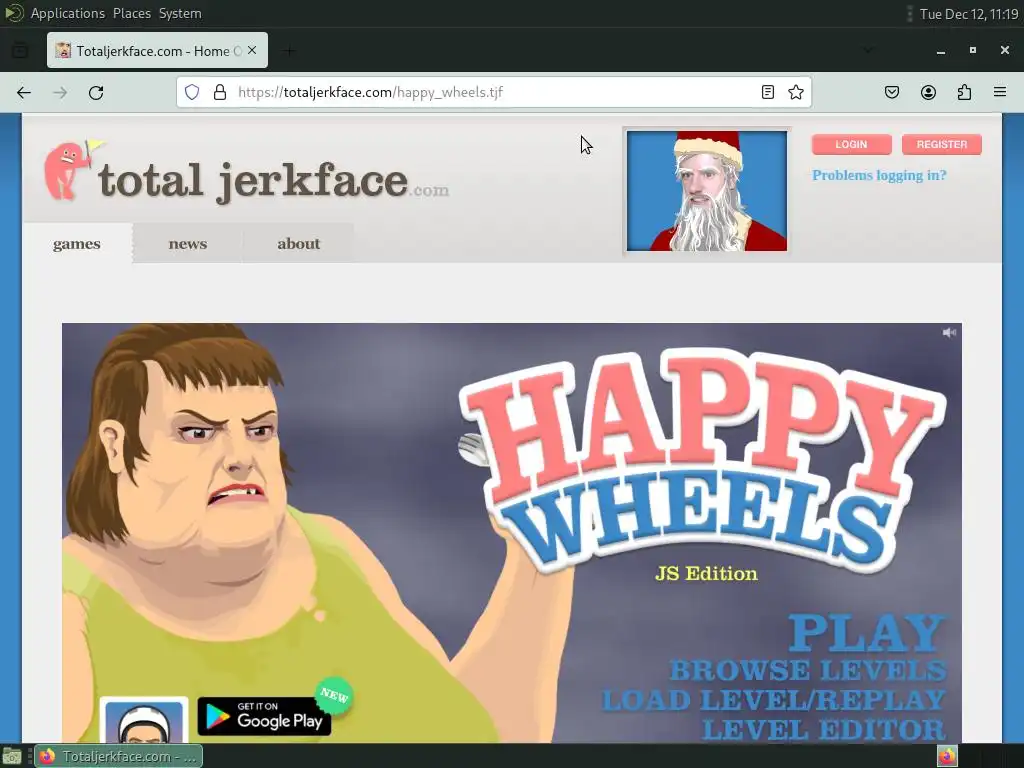Click LEVEL EDITOR in game menu

[x=824, y=729]
